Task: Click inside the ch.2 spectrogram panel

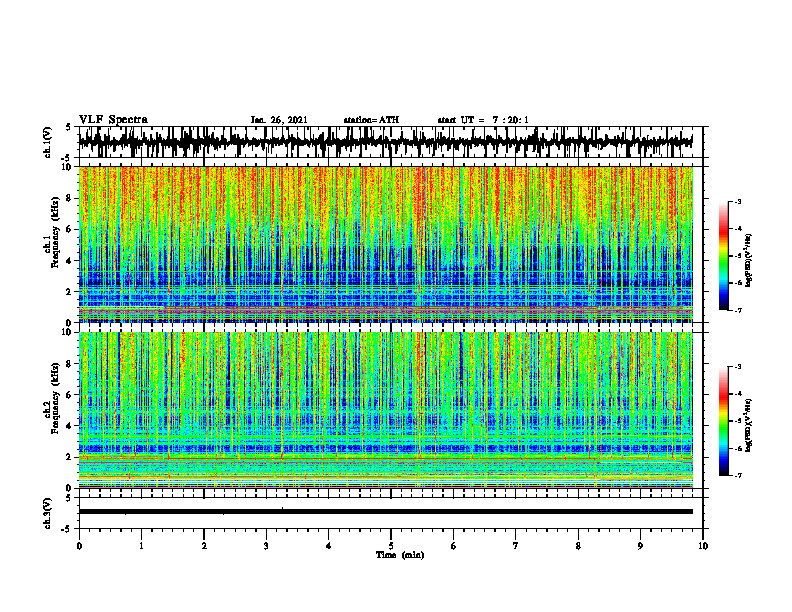Action: (385, 410)
